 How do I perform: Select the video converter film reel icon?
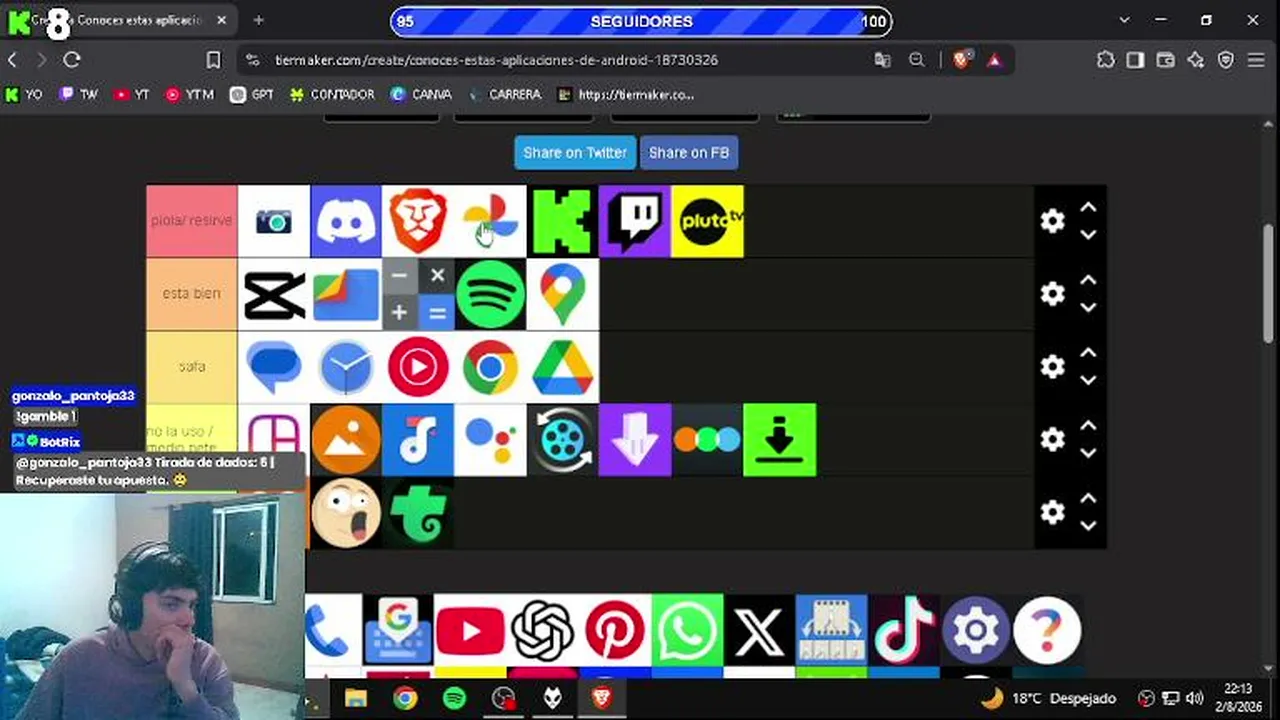tap(562, 440)
